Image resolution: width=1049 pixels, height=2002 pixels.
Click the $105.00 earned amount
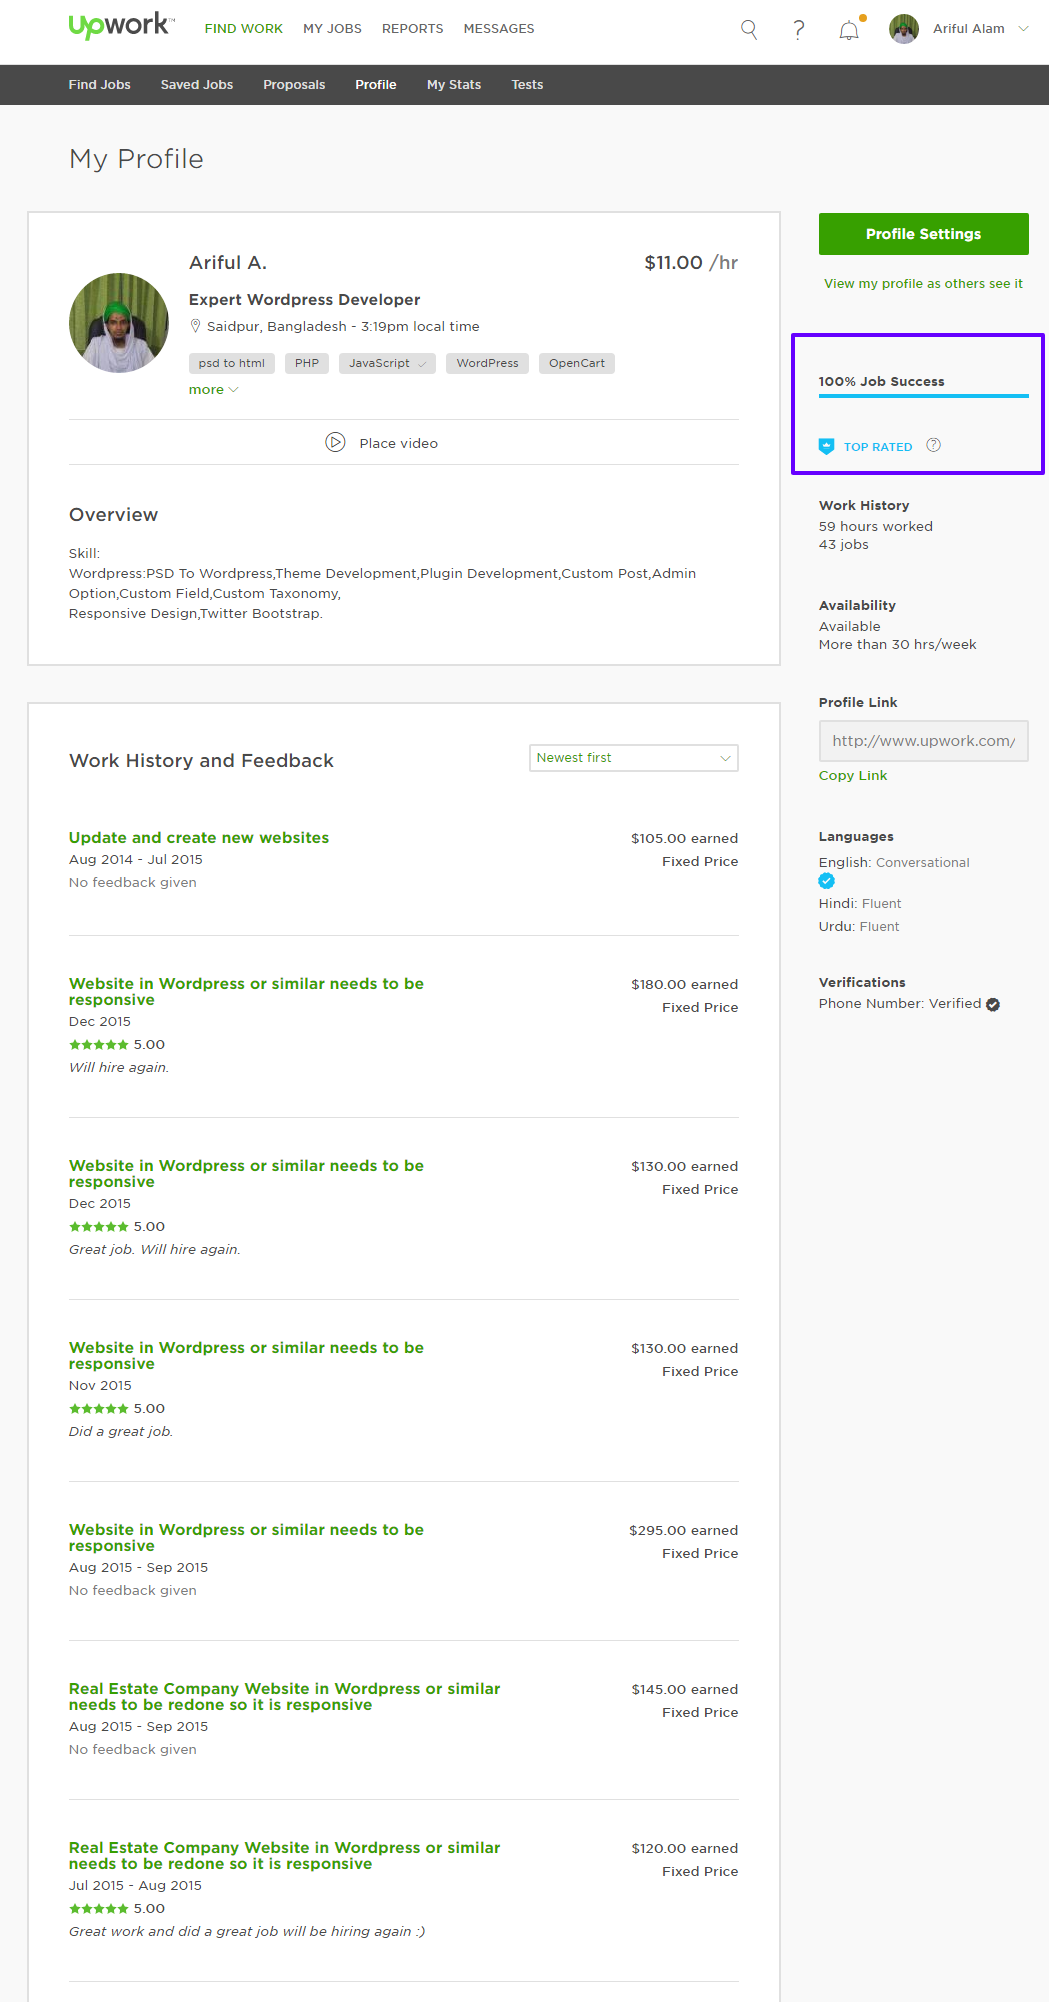[x=685, y=839]
